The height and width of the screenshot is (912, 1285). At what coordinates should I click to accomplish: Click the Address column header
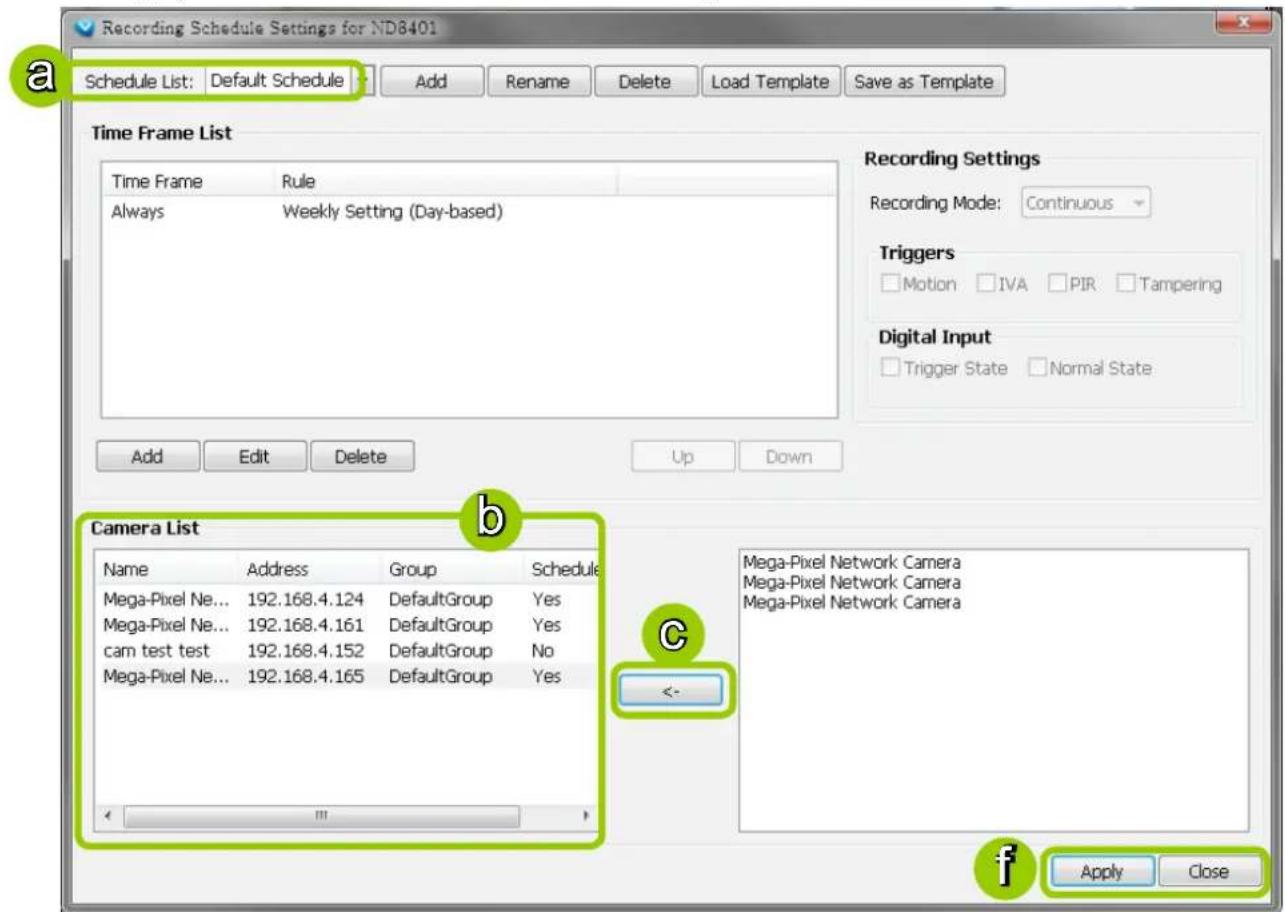pyautogui.click(x=309, y=569)
